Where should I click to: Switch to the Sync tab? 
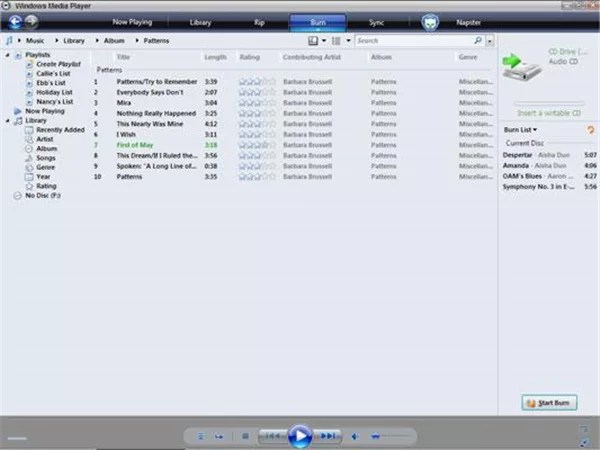click(377, 23)
